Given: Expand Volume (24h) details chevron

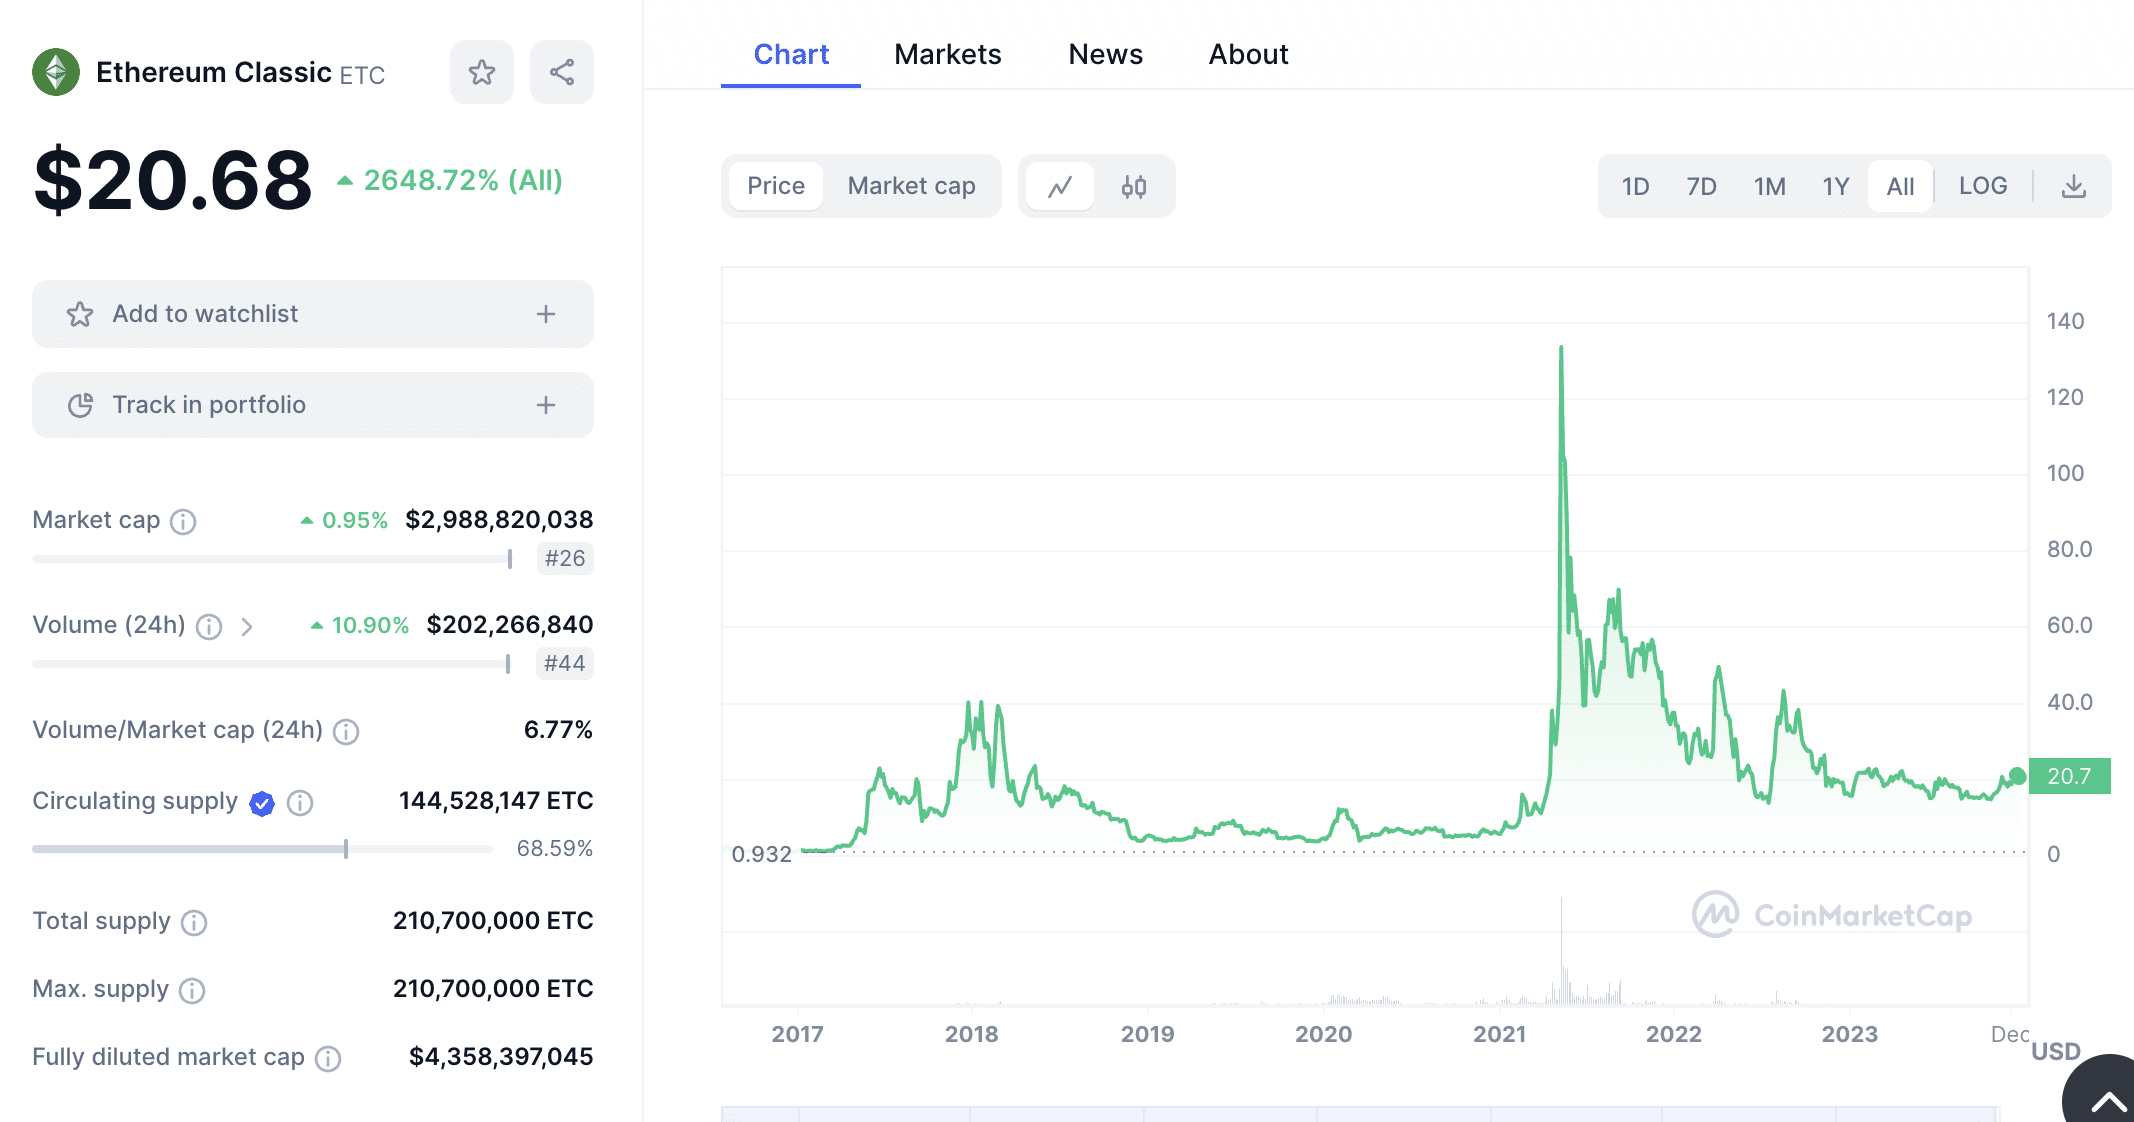Looking at the screenshot, I should (247, 626).
